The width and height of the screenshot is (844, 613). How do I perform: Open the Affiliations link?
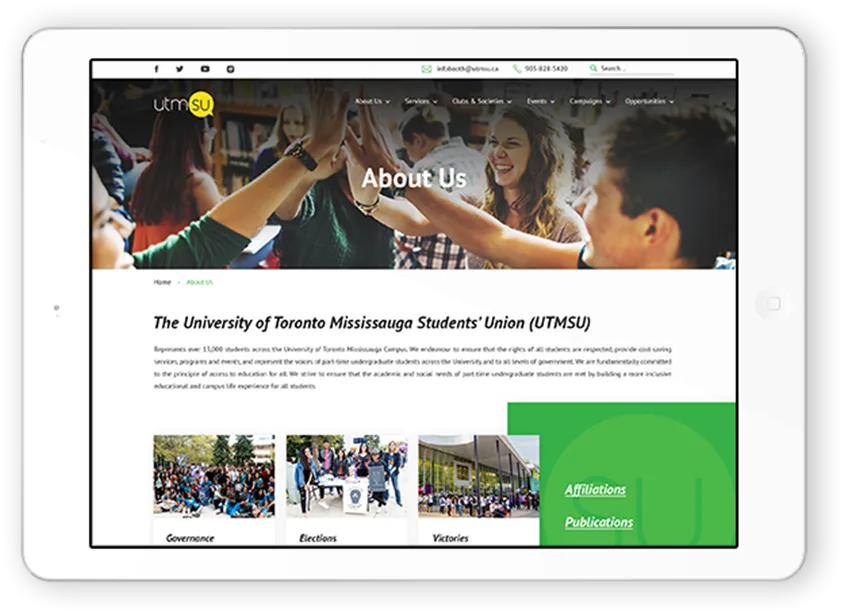[595, 489]
